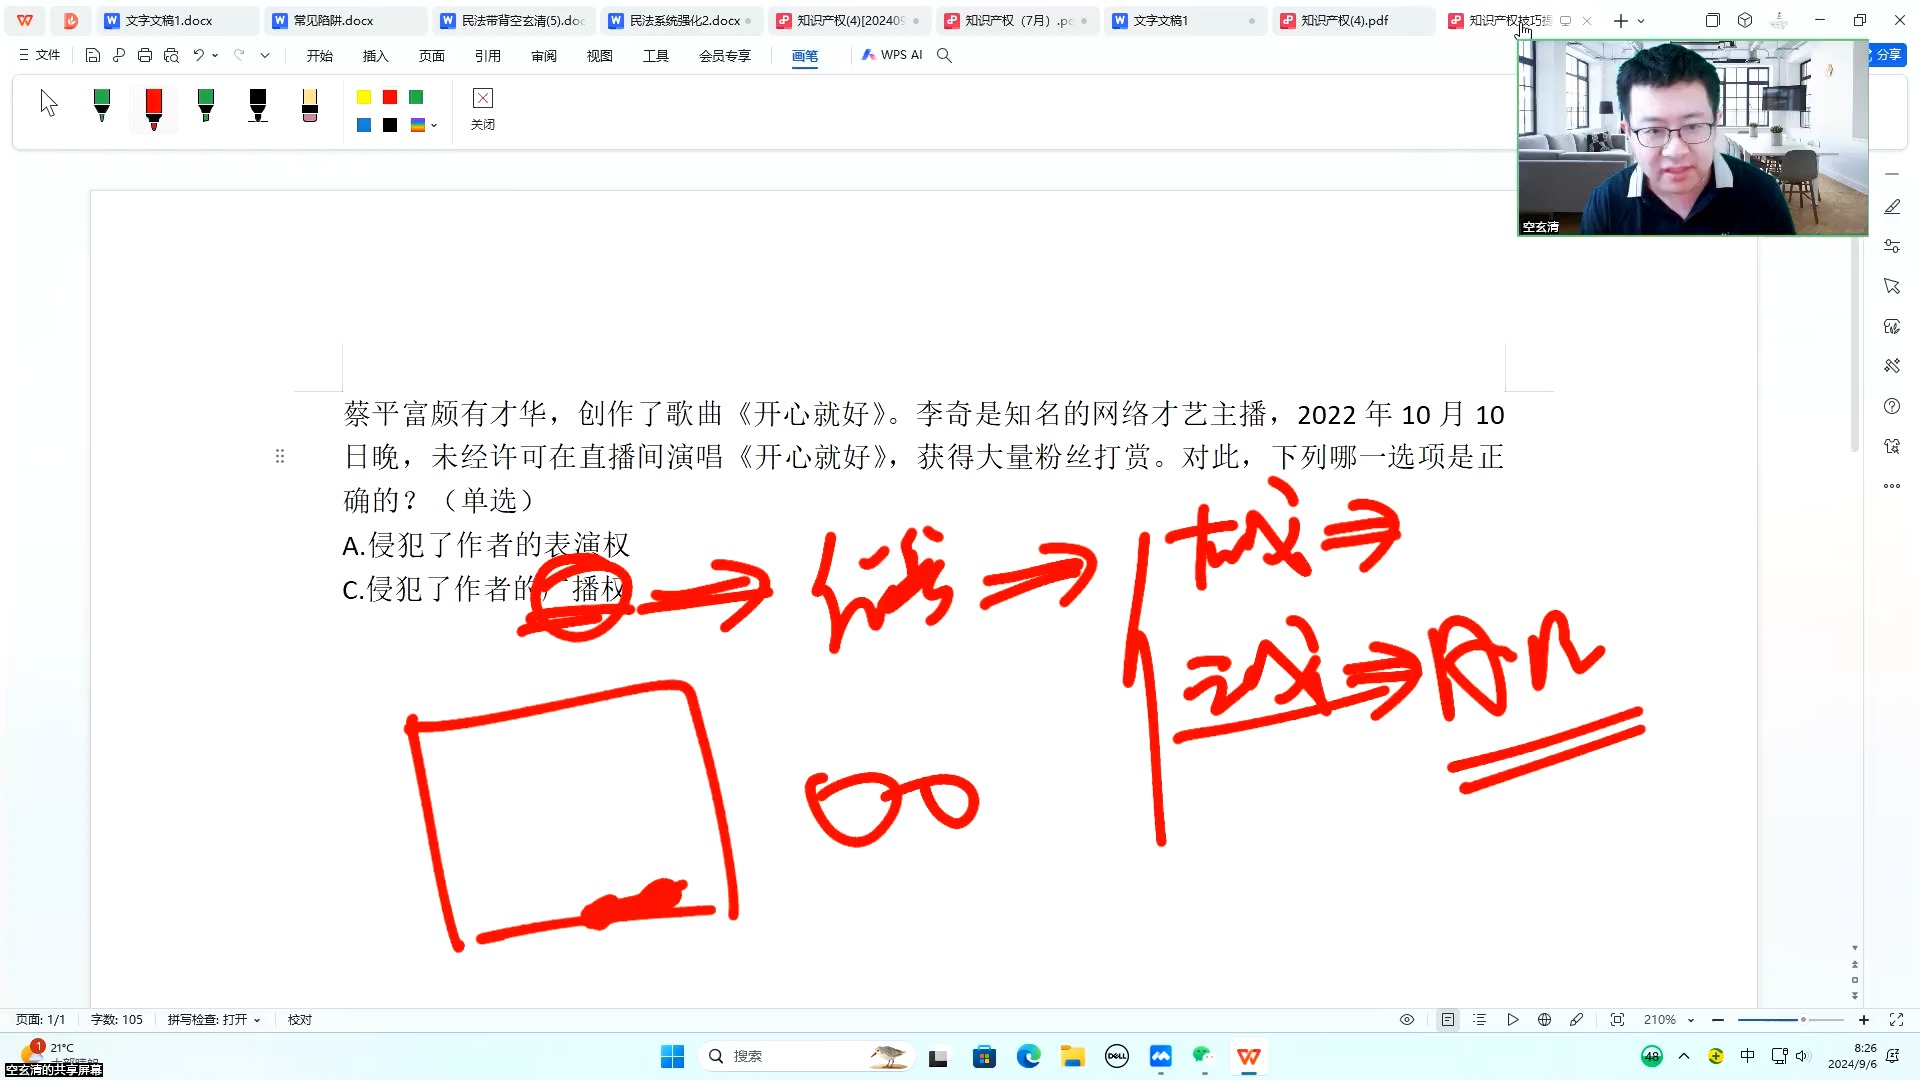Click the taskbar 搜索 search box
The height and width of the screenshot is (1080, 1920).
point(806,1056)
